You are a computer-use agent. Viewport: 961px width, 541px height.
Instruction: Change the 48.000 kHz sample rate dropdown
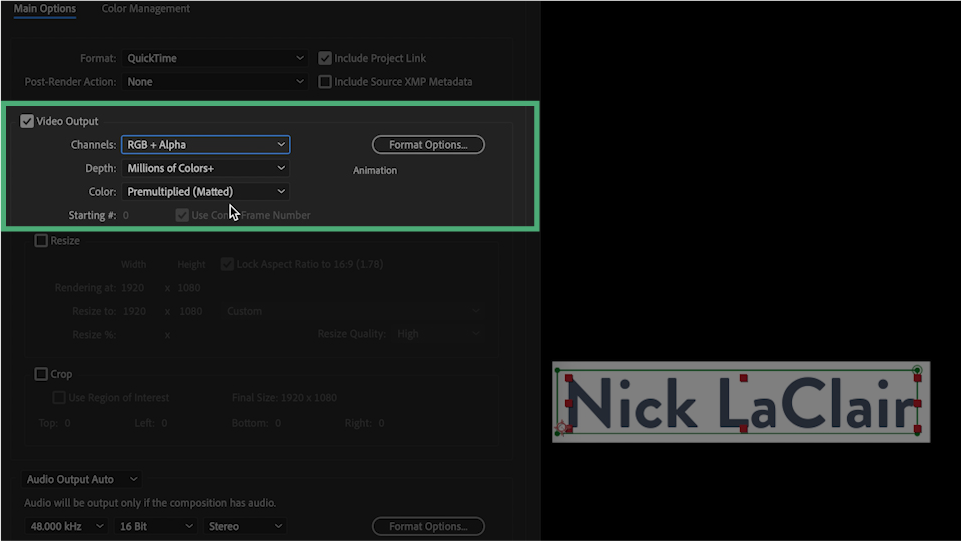(66, 526)
